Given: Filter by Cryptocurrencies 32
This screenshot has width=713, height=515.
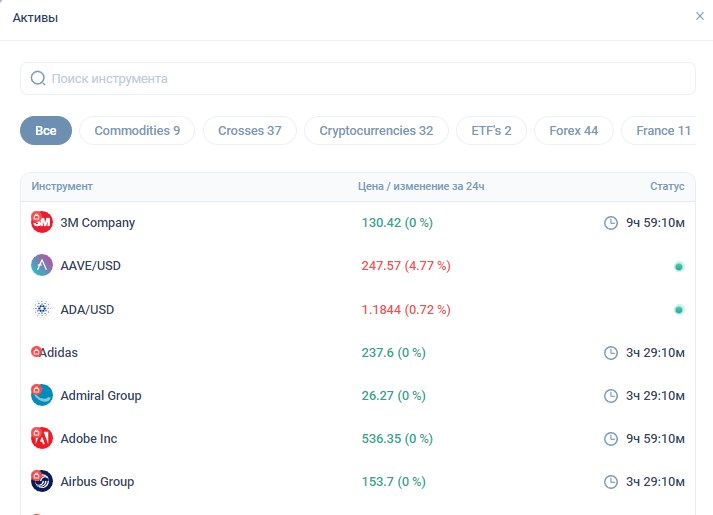Looking at the screenshot, I should (x=376, y=130).
